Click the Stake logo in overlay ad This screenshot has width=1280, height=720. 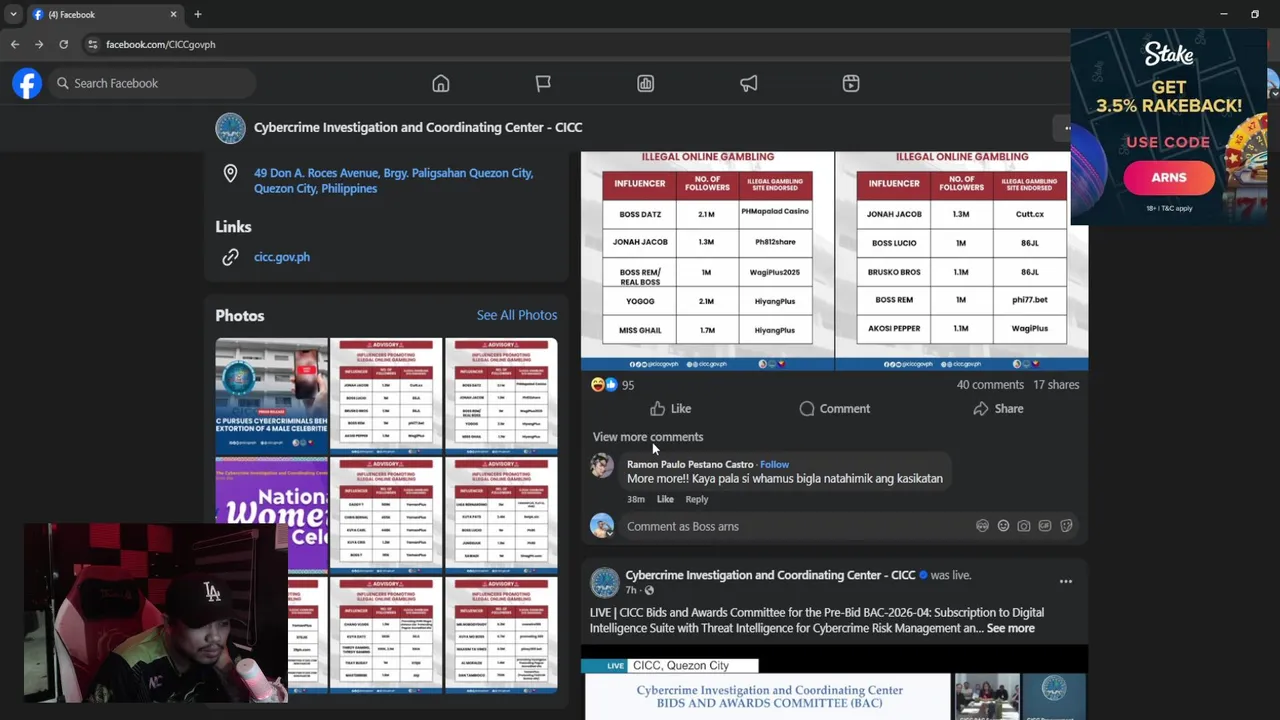(1169, 54)
